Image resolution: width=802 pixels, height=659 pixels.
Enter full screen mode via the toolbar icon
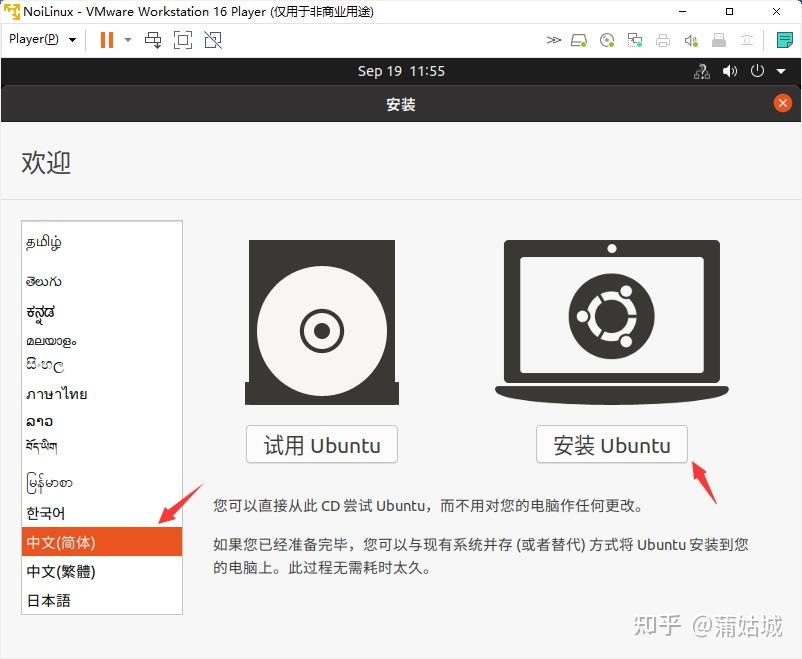pos(182,40)
